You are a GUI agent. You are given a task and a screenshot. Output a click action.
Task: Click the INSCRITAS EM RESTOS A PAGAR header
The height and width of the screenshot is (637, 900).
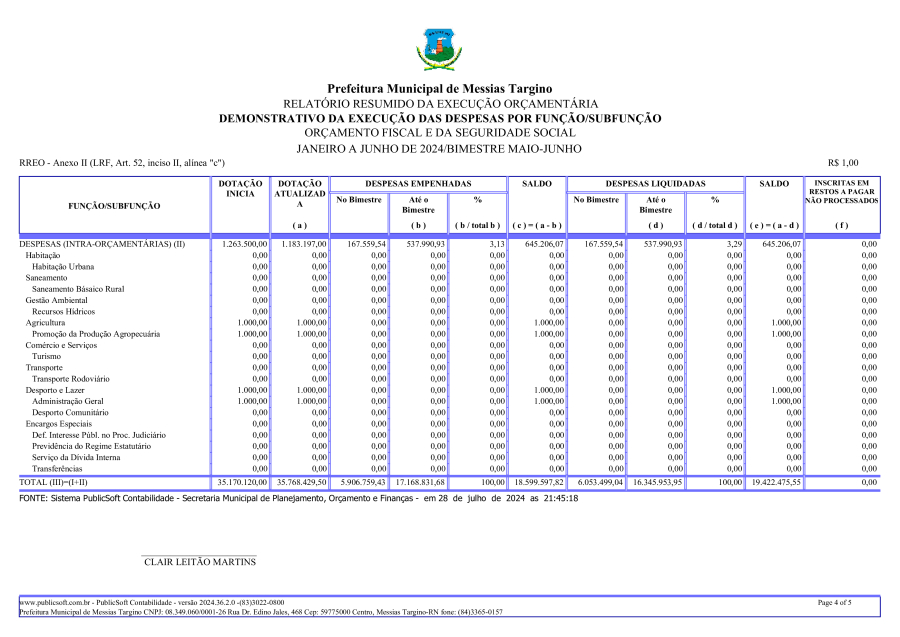point(841,192)
